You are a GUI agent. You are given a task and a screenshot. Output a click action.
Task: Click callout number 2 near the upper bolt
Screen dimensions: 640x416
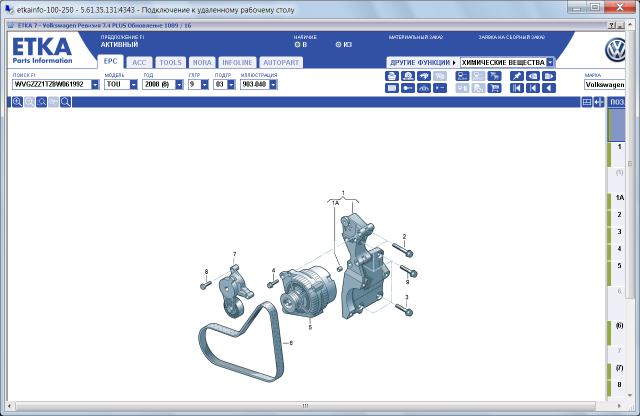tap(404, 236)
